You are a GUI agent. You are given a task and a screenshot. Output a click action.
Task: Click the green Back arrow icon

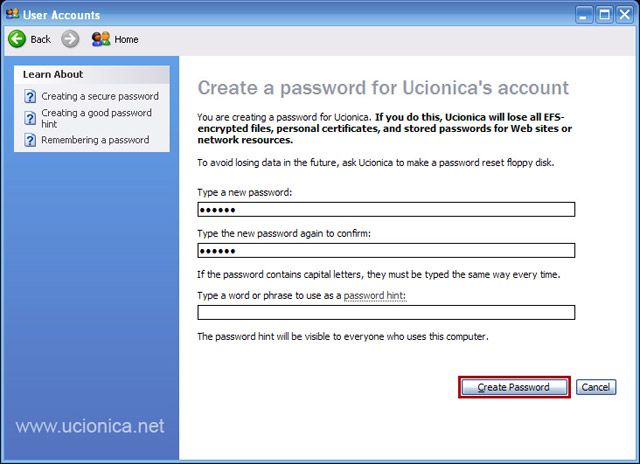[x=17, y=39]
